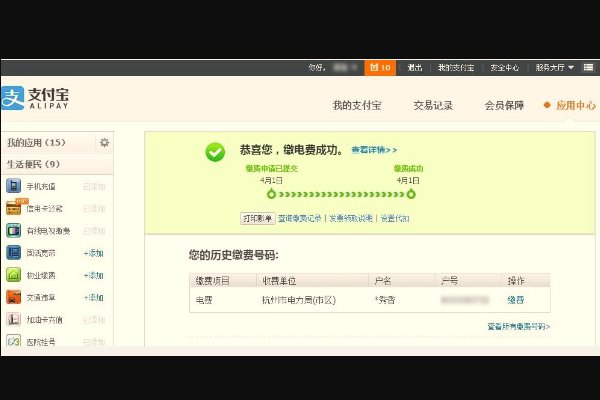Viewport: 600px width, 400px height.
Task: Click the orange 10 points badge
Action: point(380,68)
